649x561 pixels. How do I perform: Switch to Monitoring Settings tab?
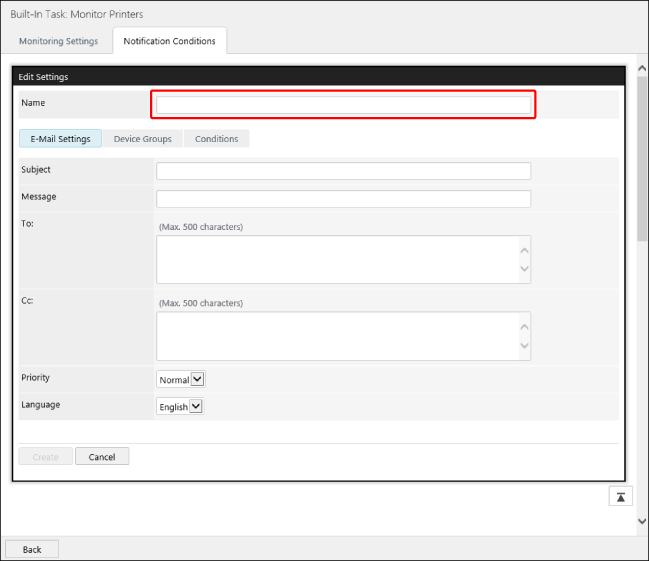[x=58, y=41]
